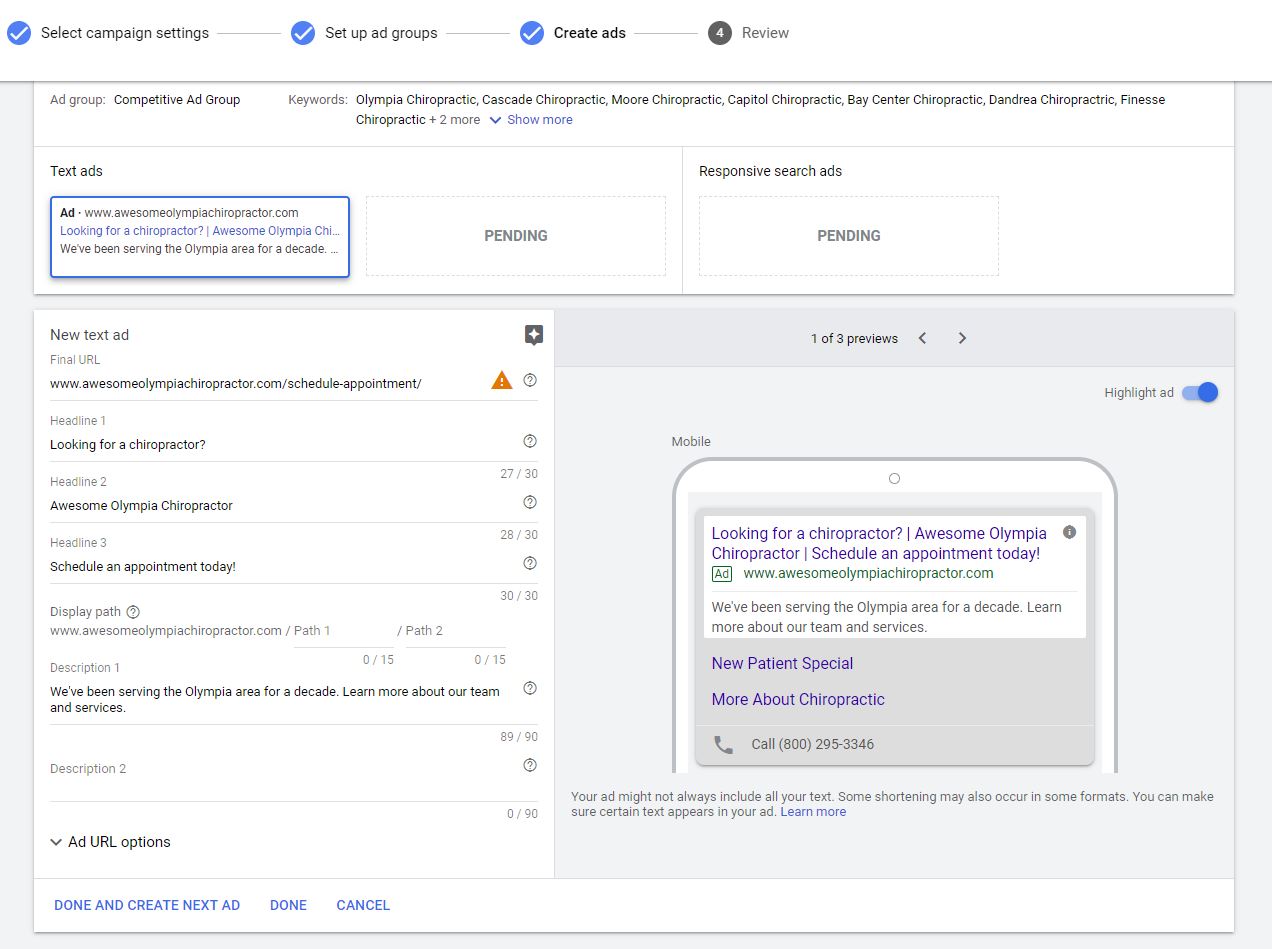Viewport: 1272px width, 949px height.
Task: Open the help icon for Headline 3
Action: (x=530, y=563)
